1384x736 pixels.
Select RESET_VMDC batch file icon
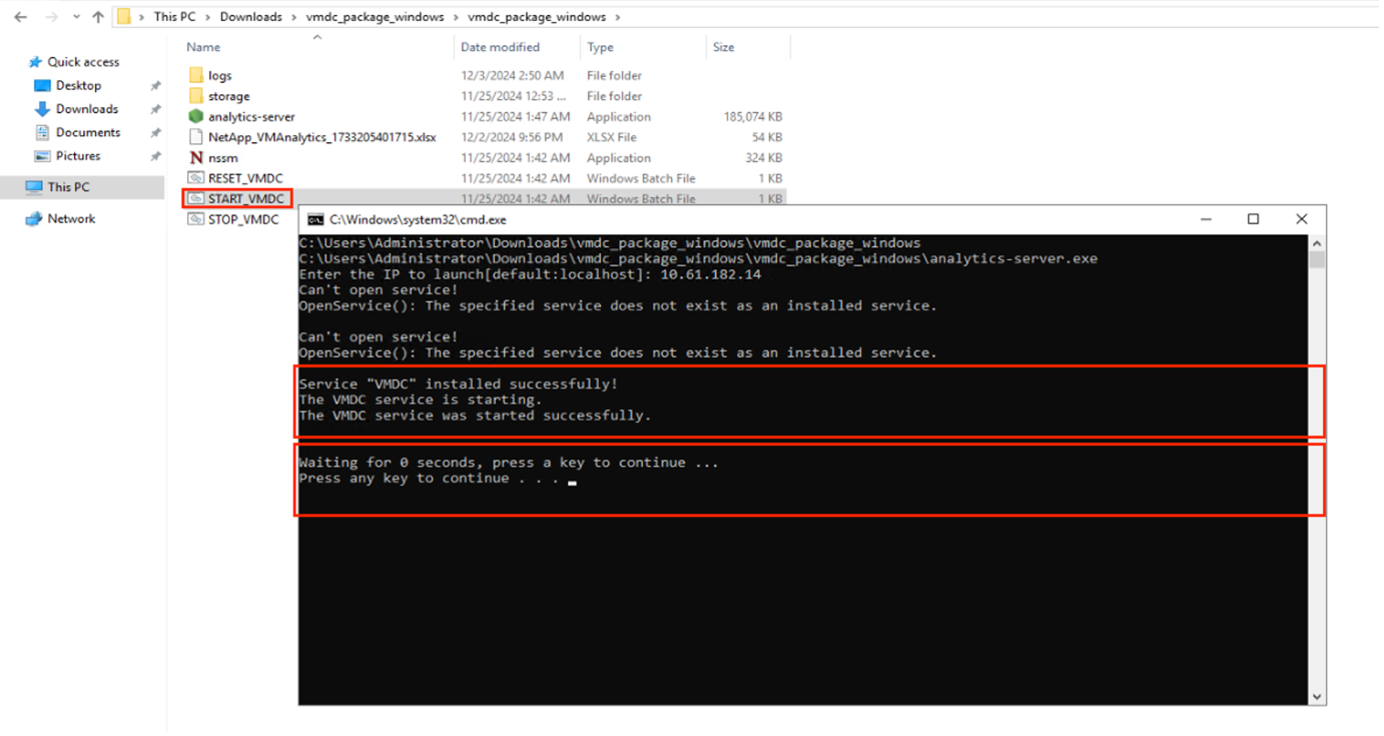pyautogui.click(x=196, y=178)
